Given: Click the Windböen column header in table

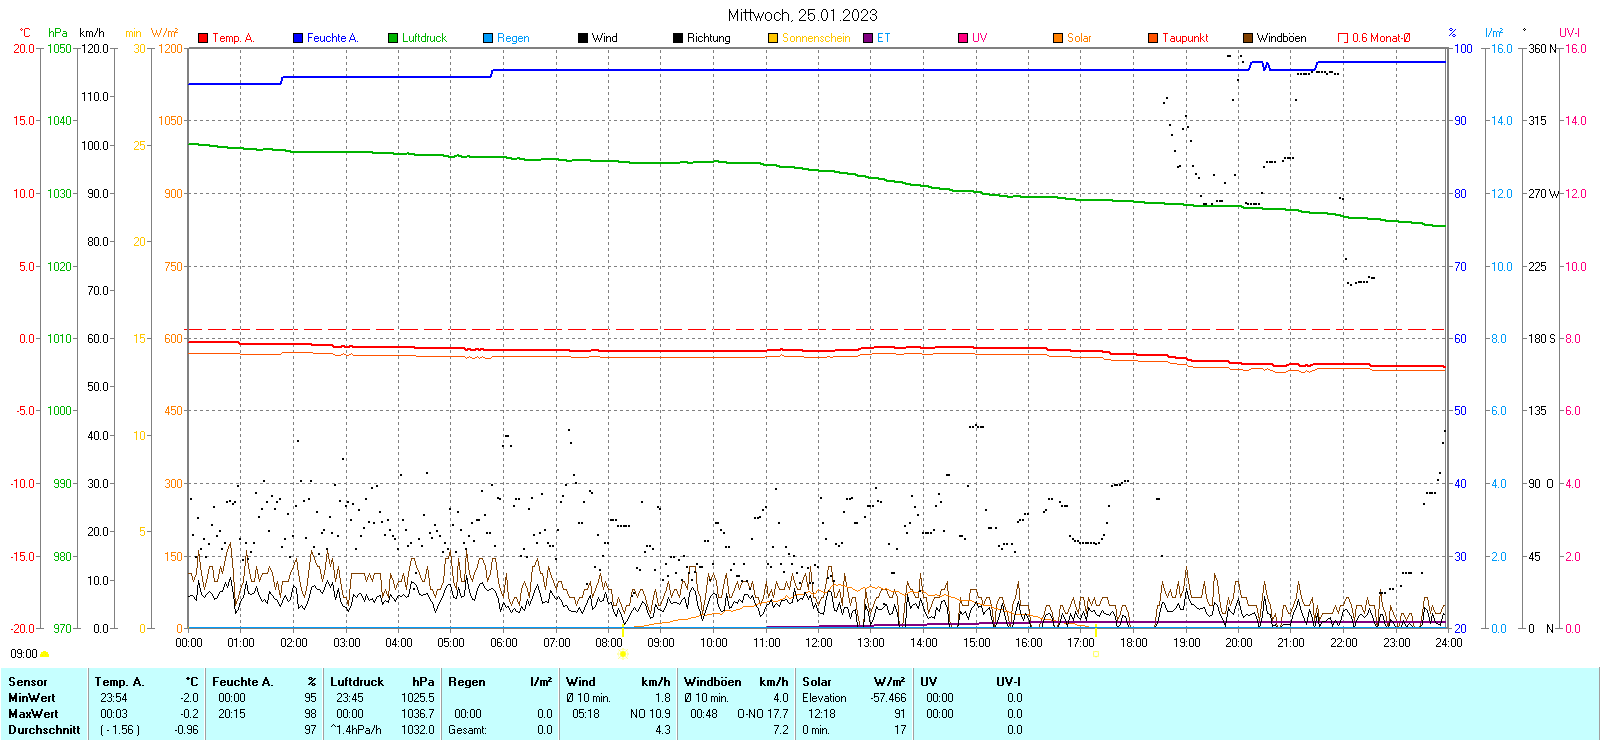Looking at the screenshot, I should pyautogui.click(x=712, y=682).
